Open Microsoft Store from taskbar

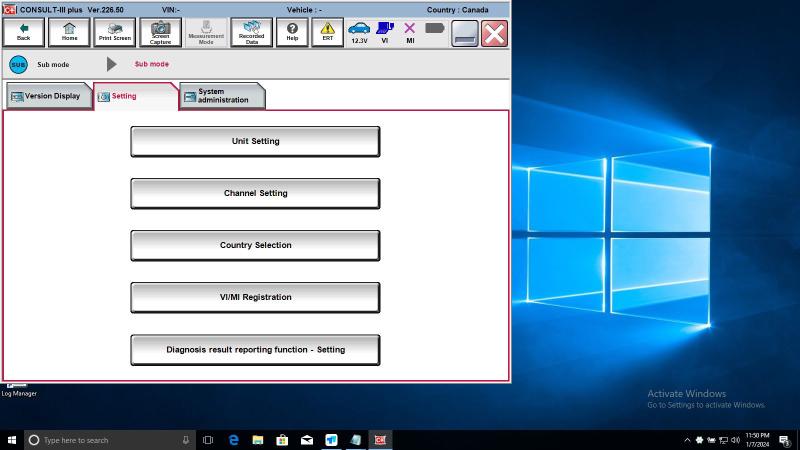[282, 440]
